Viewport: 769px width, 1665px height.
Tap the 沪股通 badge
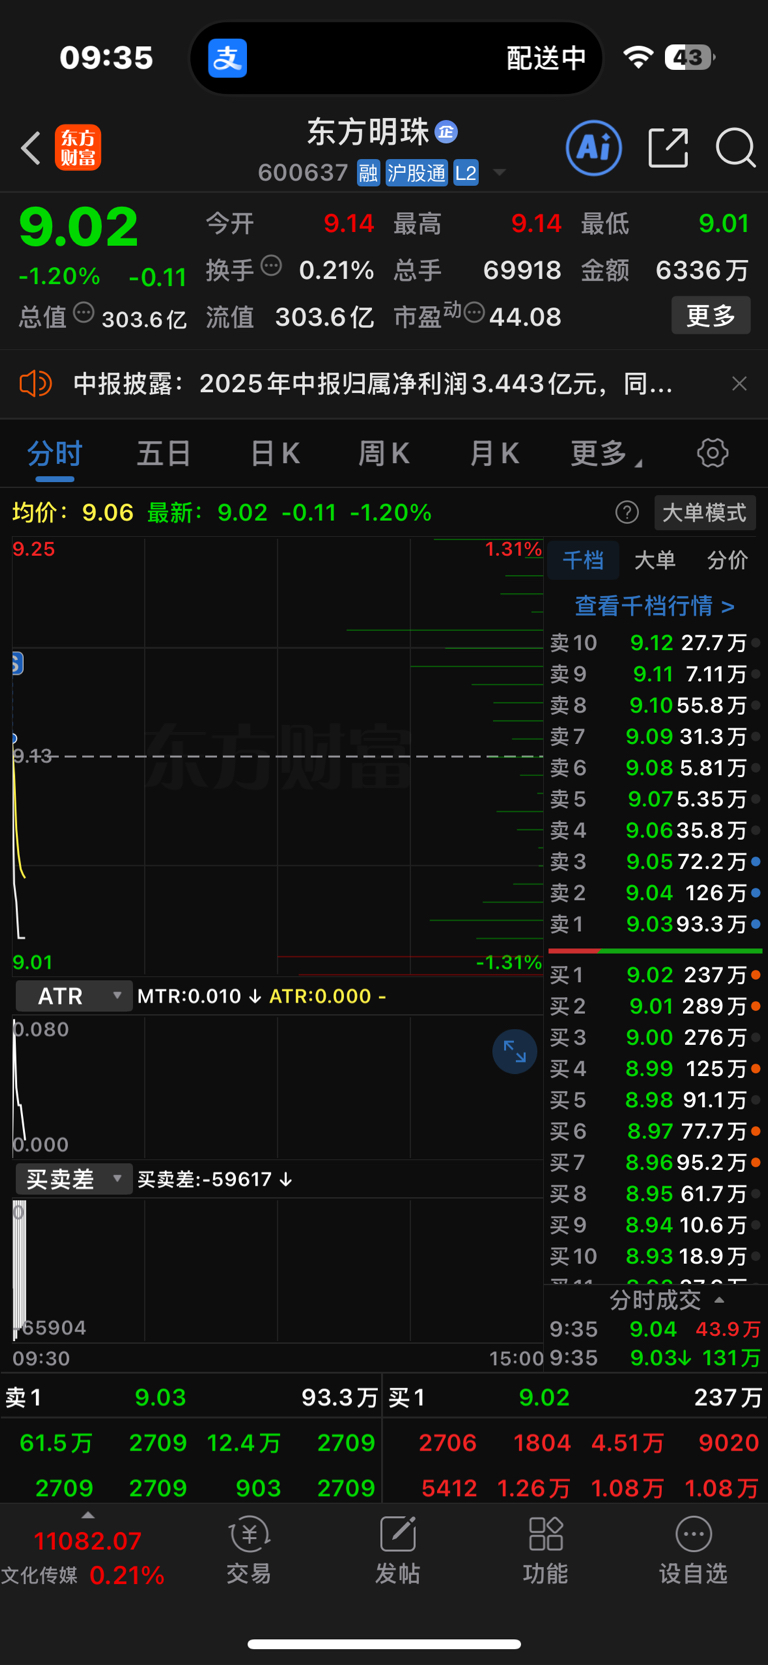[x=416, y=173]
